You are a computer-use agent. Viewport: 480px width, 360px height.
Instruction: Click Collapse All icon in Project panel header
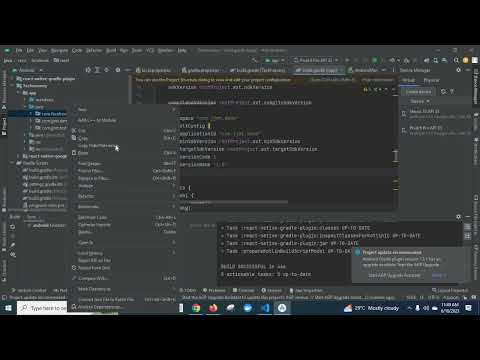(107, 70)
